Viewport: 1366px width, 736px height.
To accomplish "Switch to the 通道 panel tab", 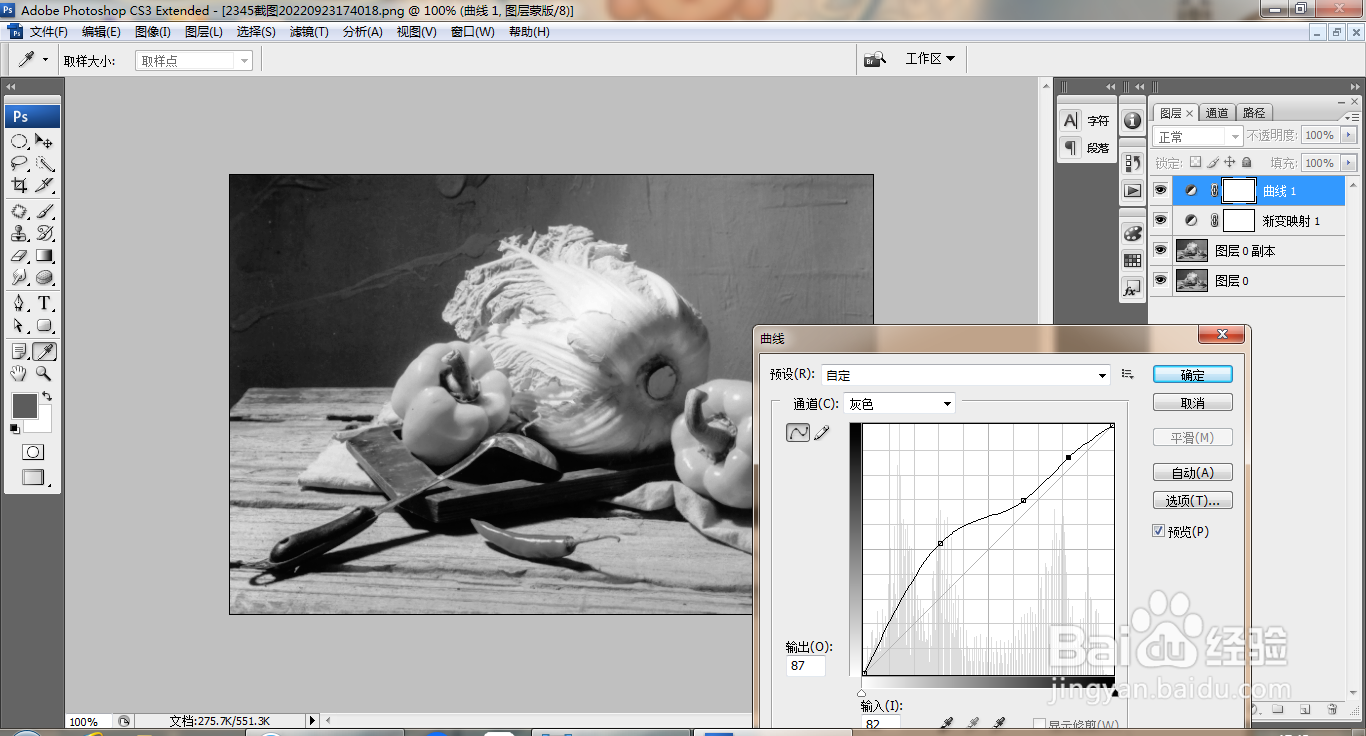I will click(1217, 113).
